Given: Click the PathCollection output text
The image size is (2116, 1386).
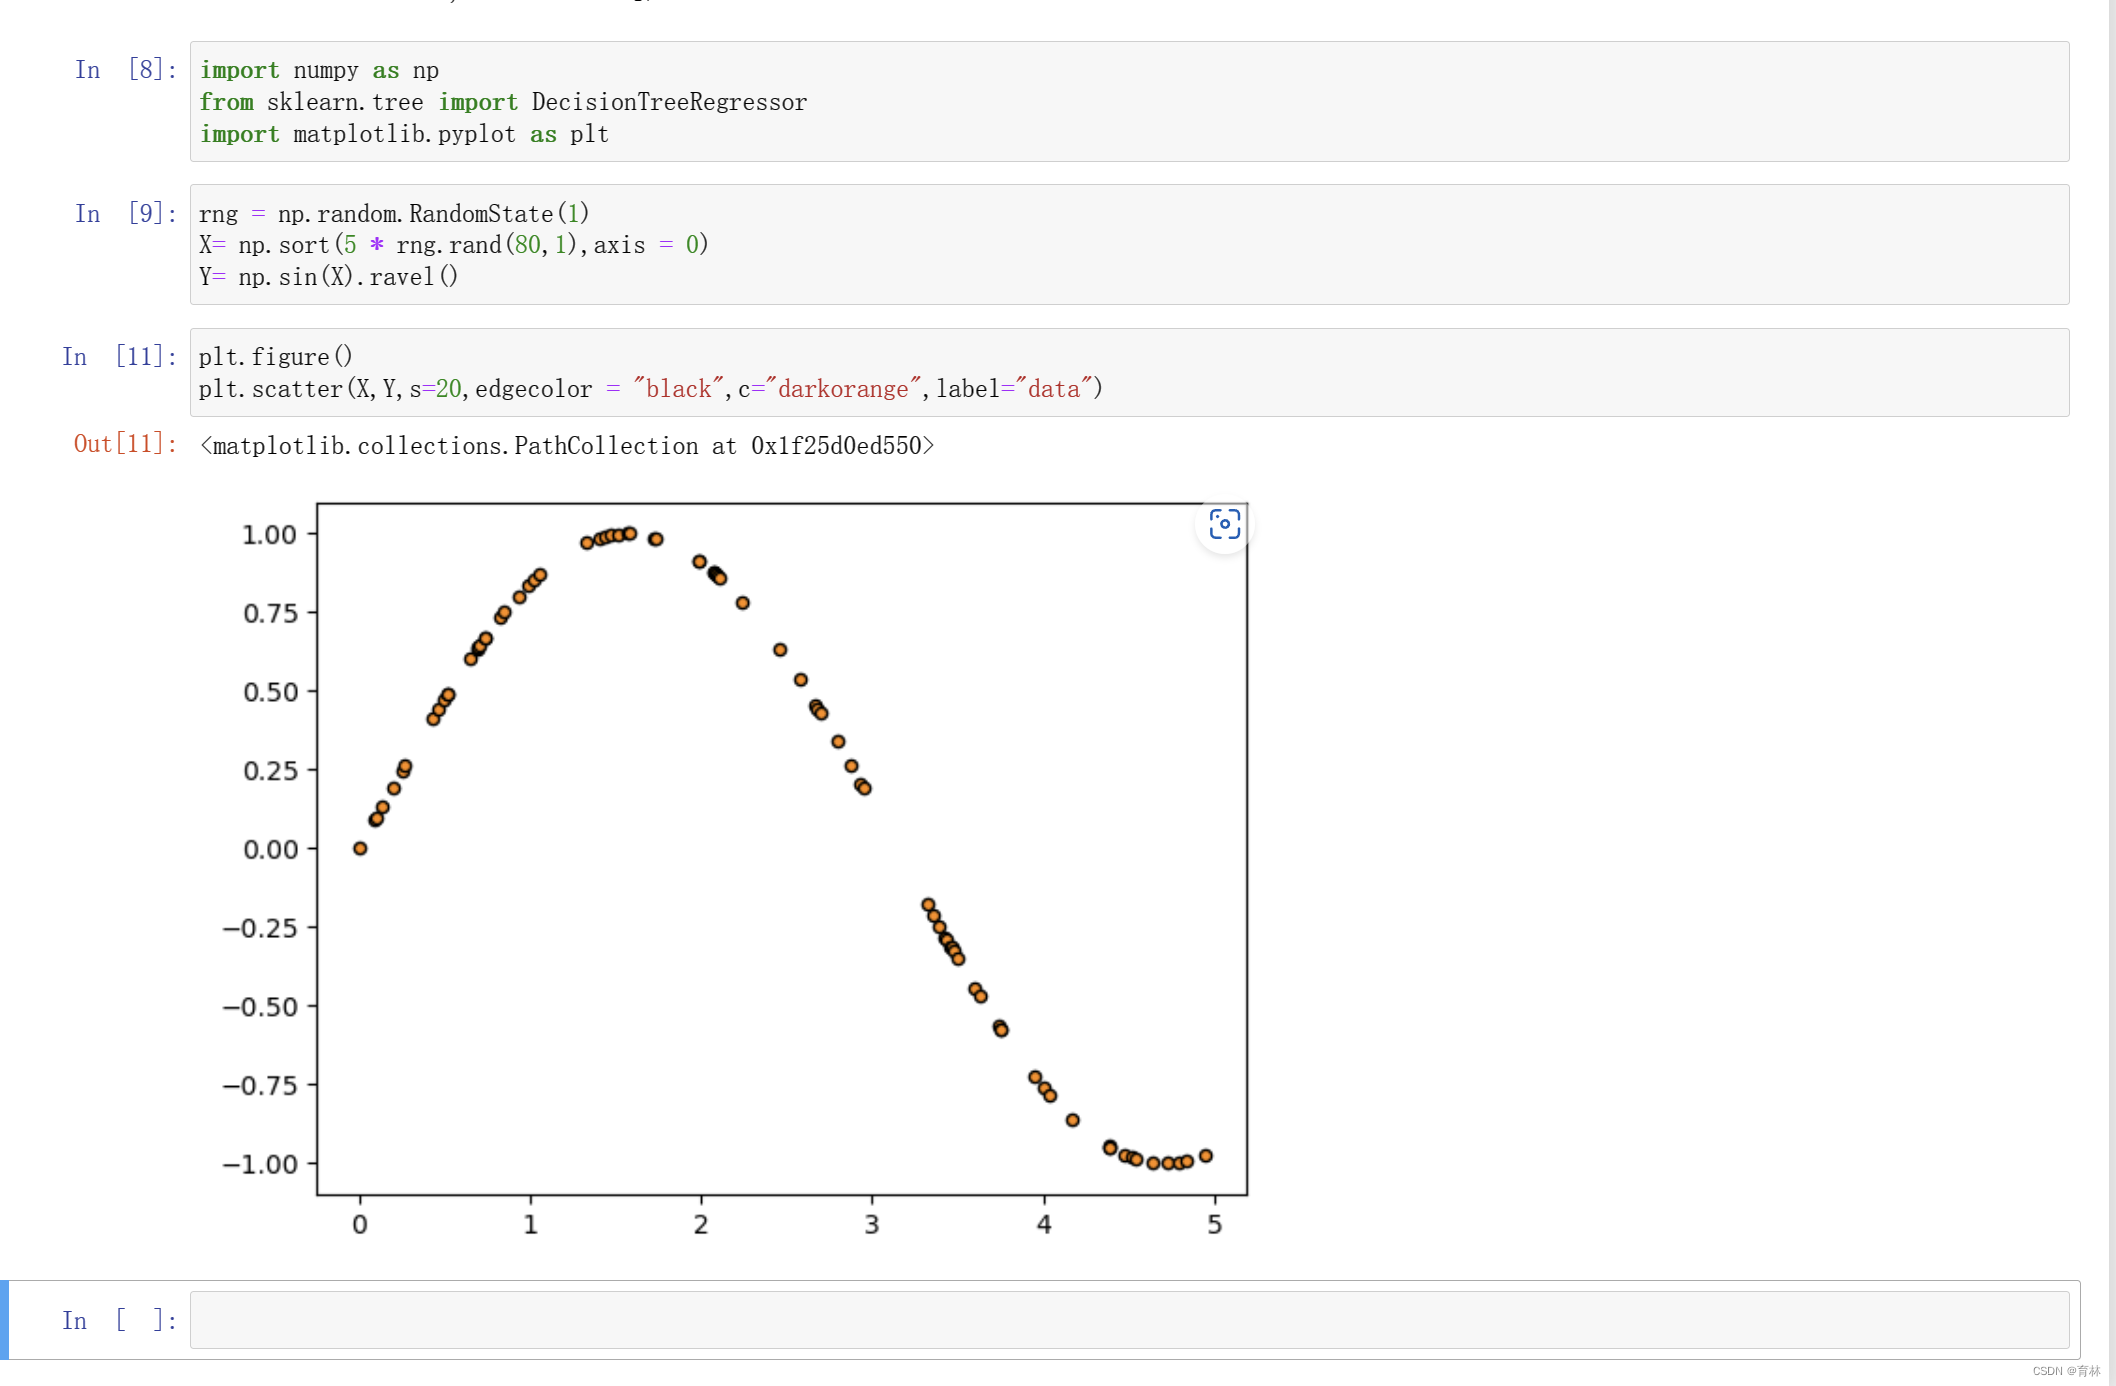Looking at the screenshot, I should [x=567, y=446].
